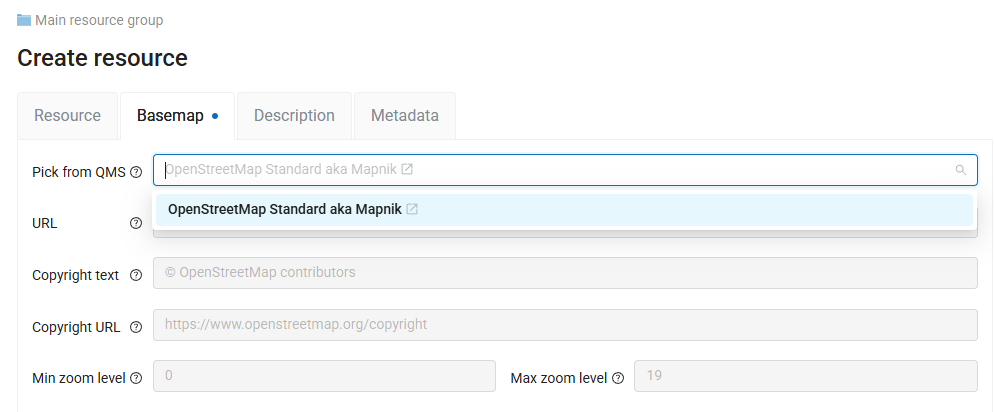Viewport: 994px width, 412px height.
Task: Click search magnifier icon in QMS field
Action: [x=961, y=170]
